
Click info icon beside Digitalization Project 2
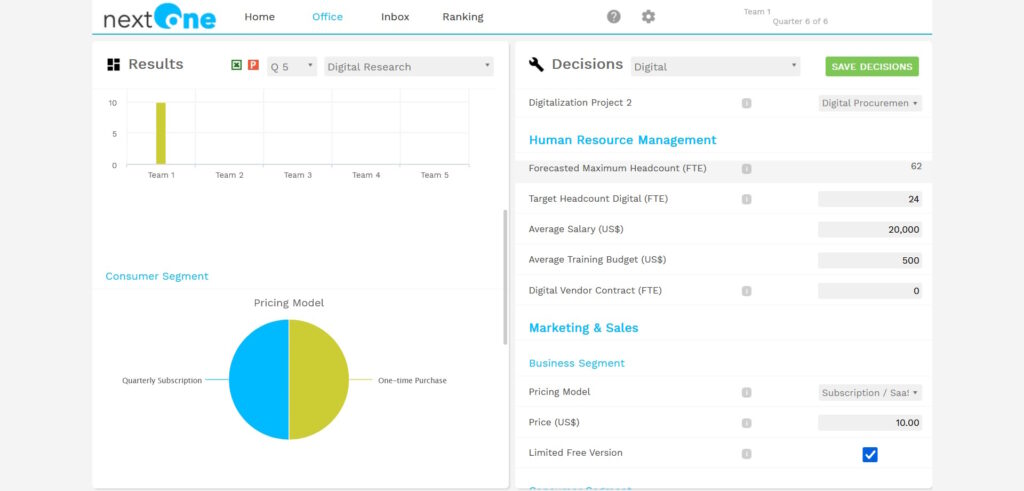[746, 103]
